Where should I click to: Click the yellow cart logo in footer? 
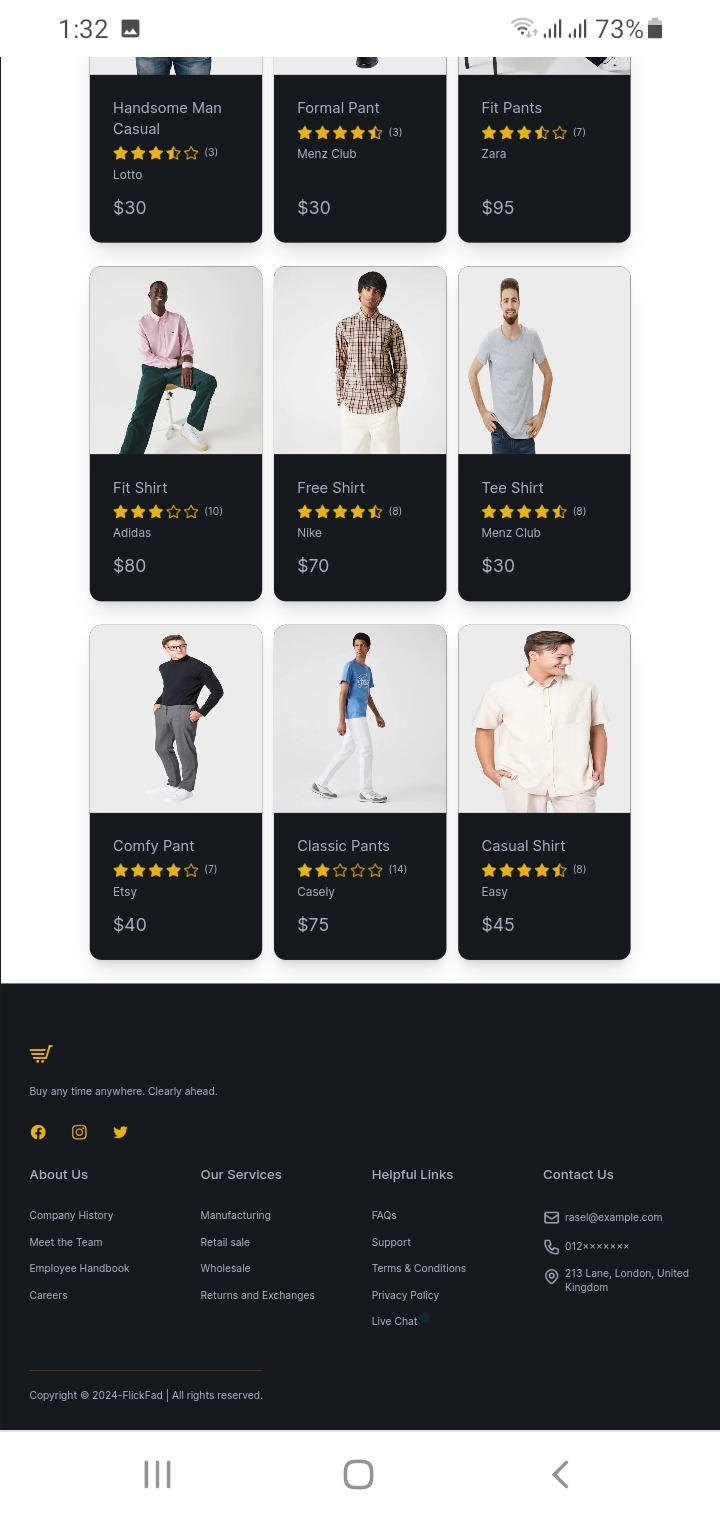click(x=41, y=1054)
